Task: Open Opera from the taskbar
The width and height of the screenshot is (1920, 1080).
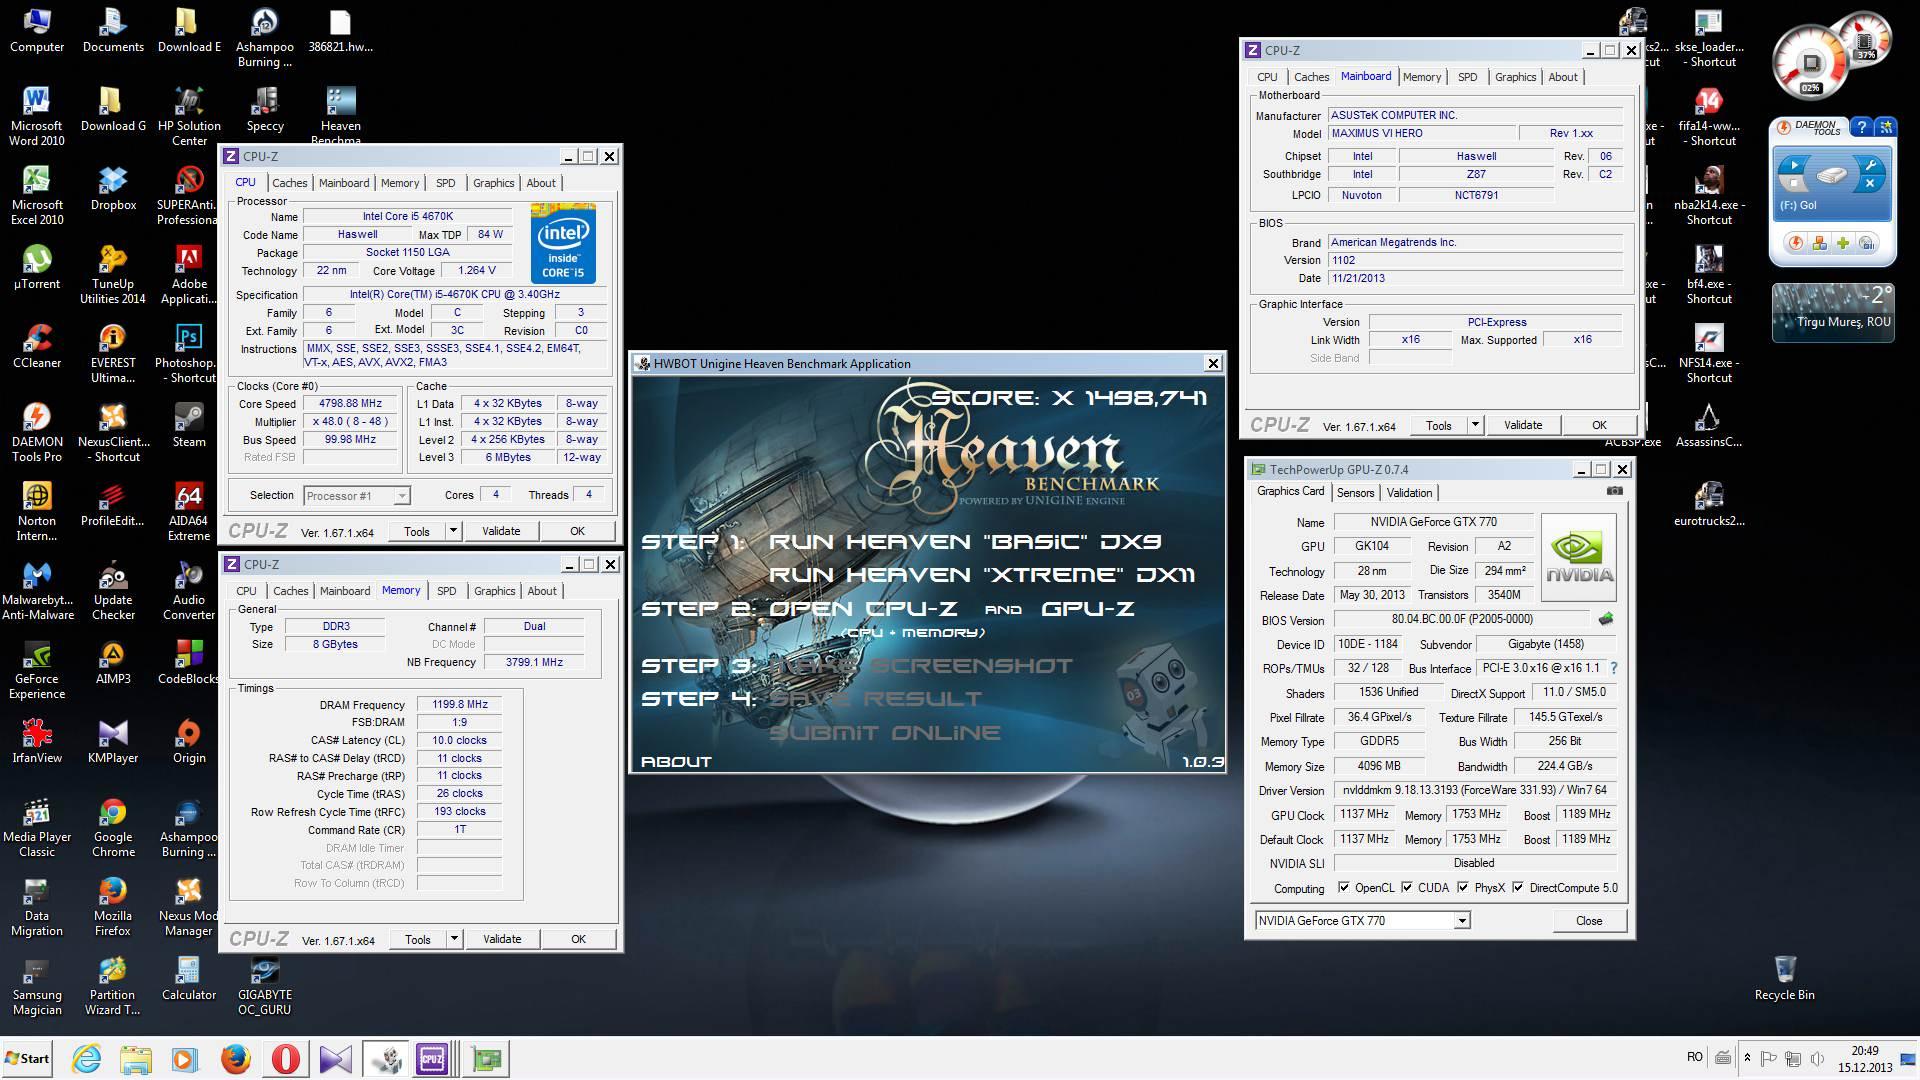Action: (x=285, y=1058)
